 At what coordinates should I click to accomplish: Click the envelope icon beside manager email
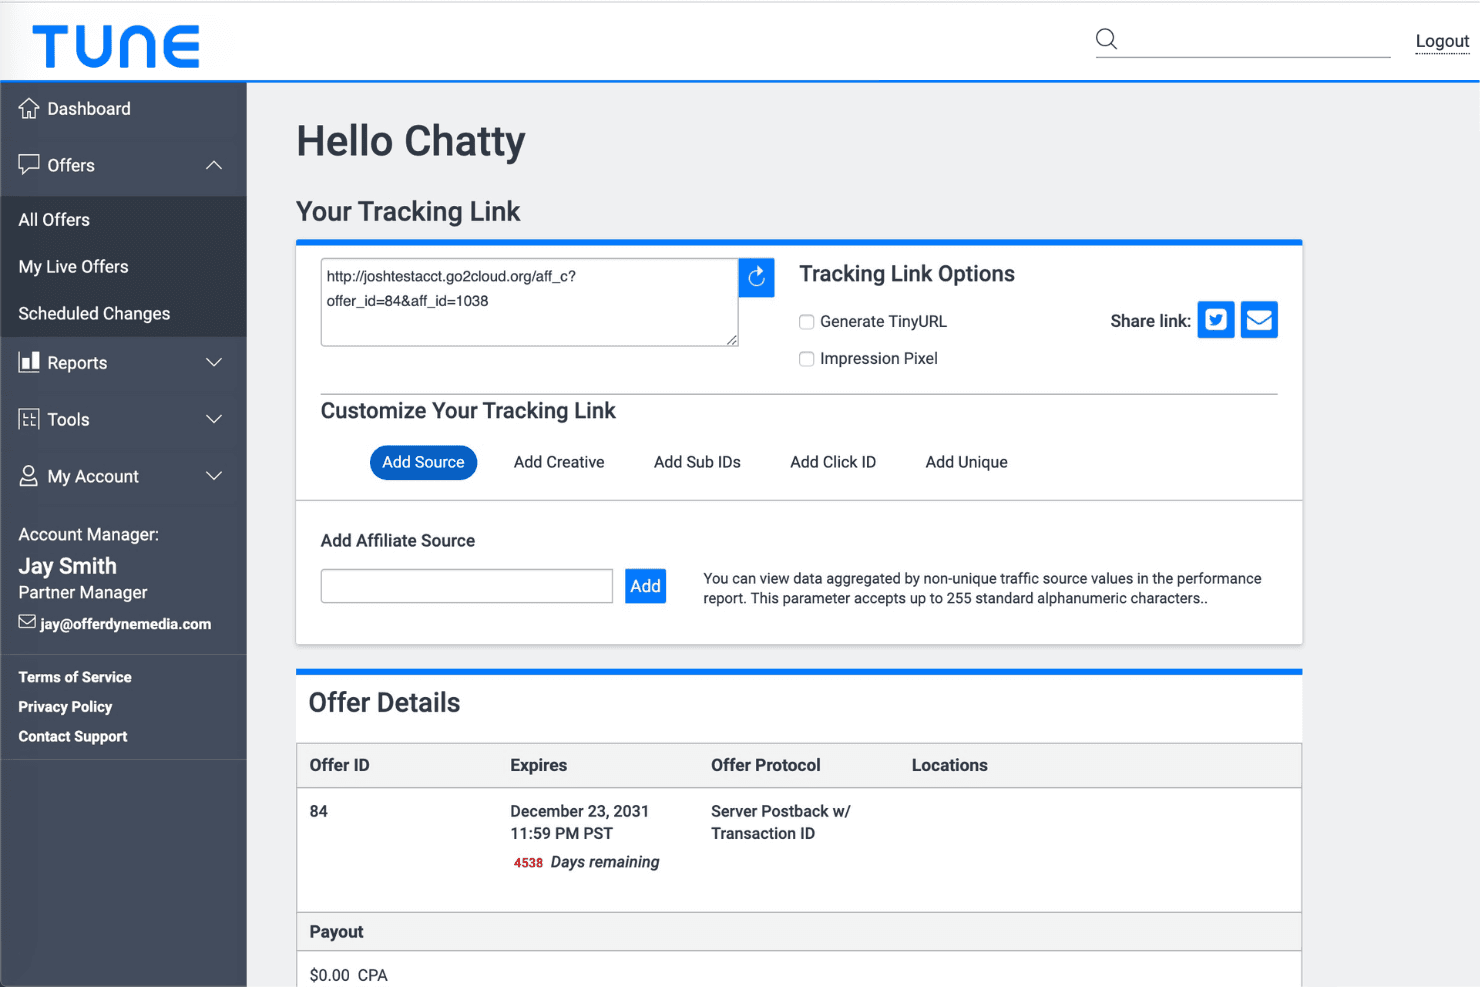tap(27, 622)
